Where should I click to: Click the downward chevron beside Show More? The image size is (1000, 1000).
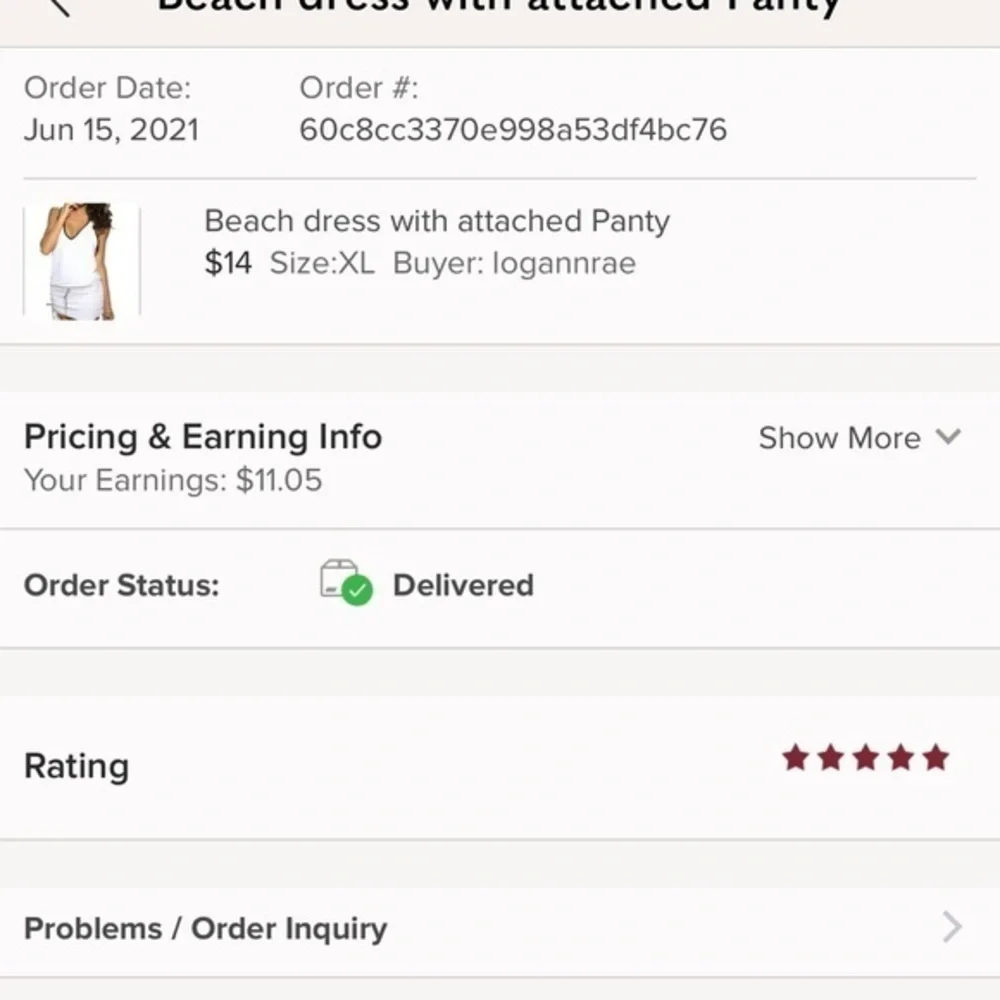pos(946,438)
